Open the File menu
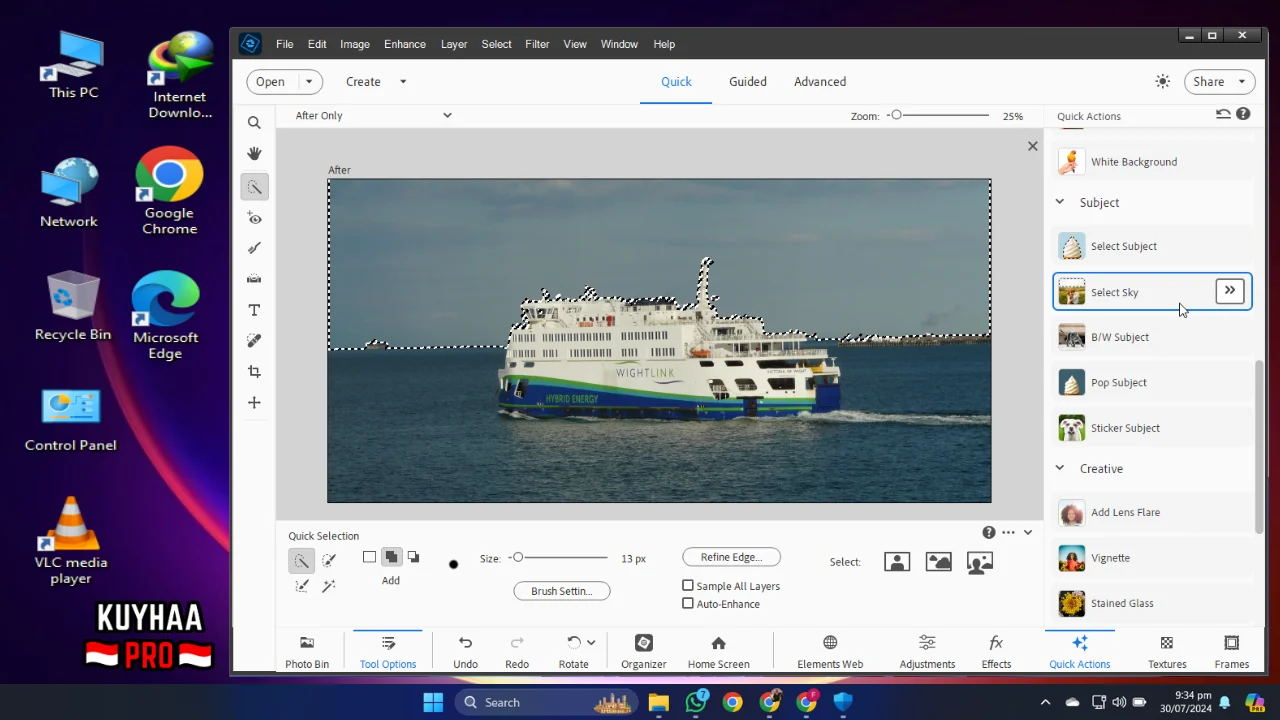Image resolution: width=1280 pixels, height=720 pixels. pyautogui.click(x=285, y=44)
